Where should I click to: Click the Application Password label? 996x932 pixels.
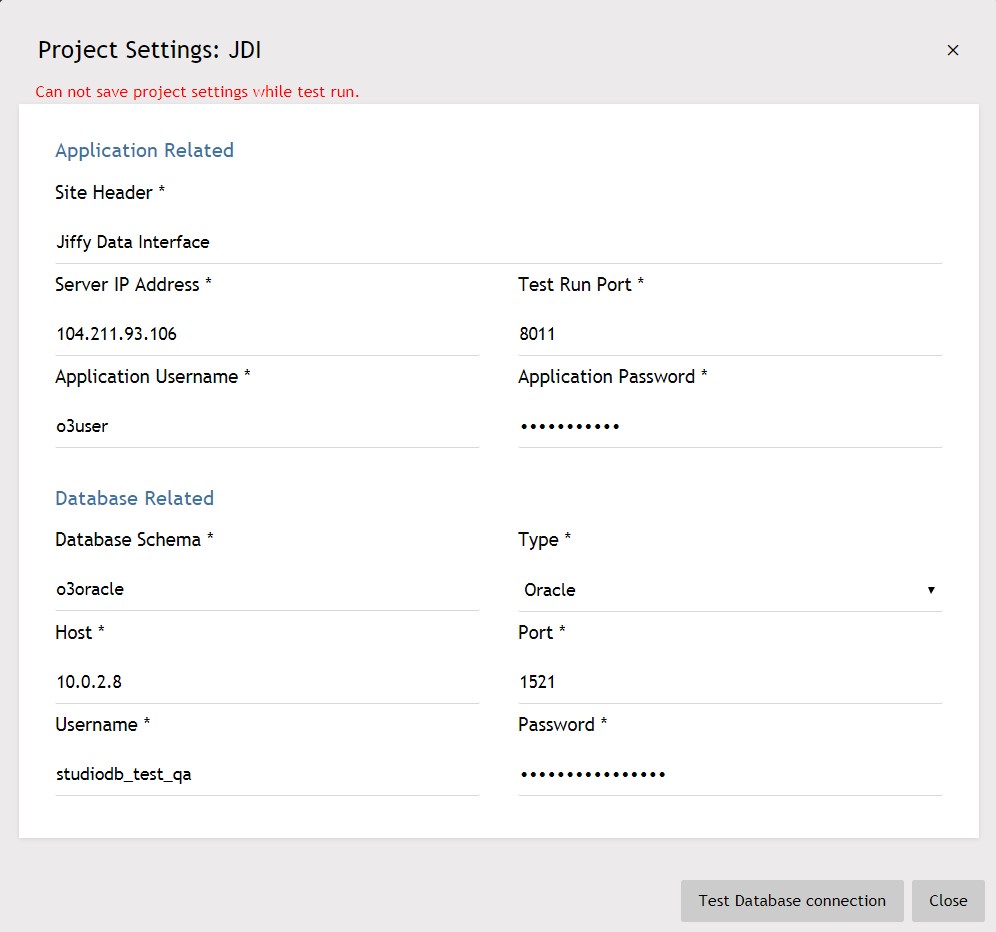pyautogui.click(x=613, y=377)
